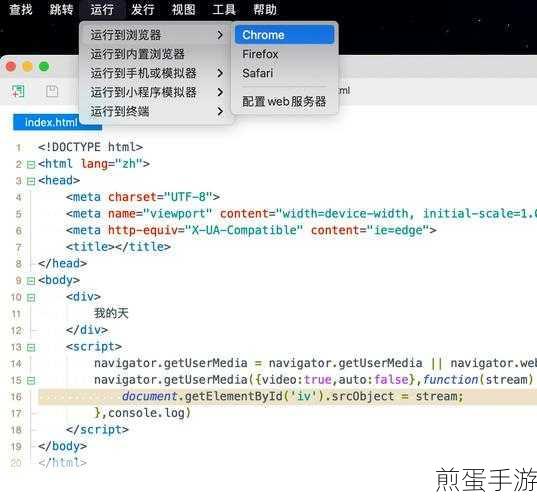Click the </script> closing tag
The height and width of the screenshot is (500, 537).
click(97, 429)
